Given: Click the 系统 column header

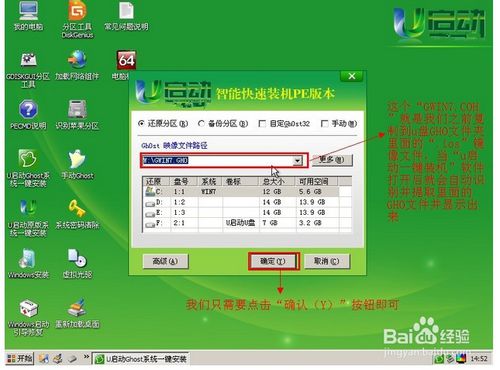Looking at the screenshot, I should [x=210, y=181].
